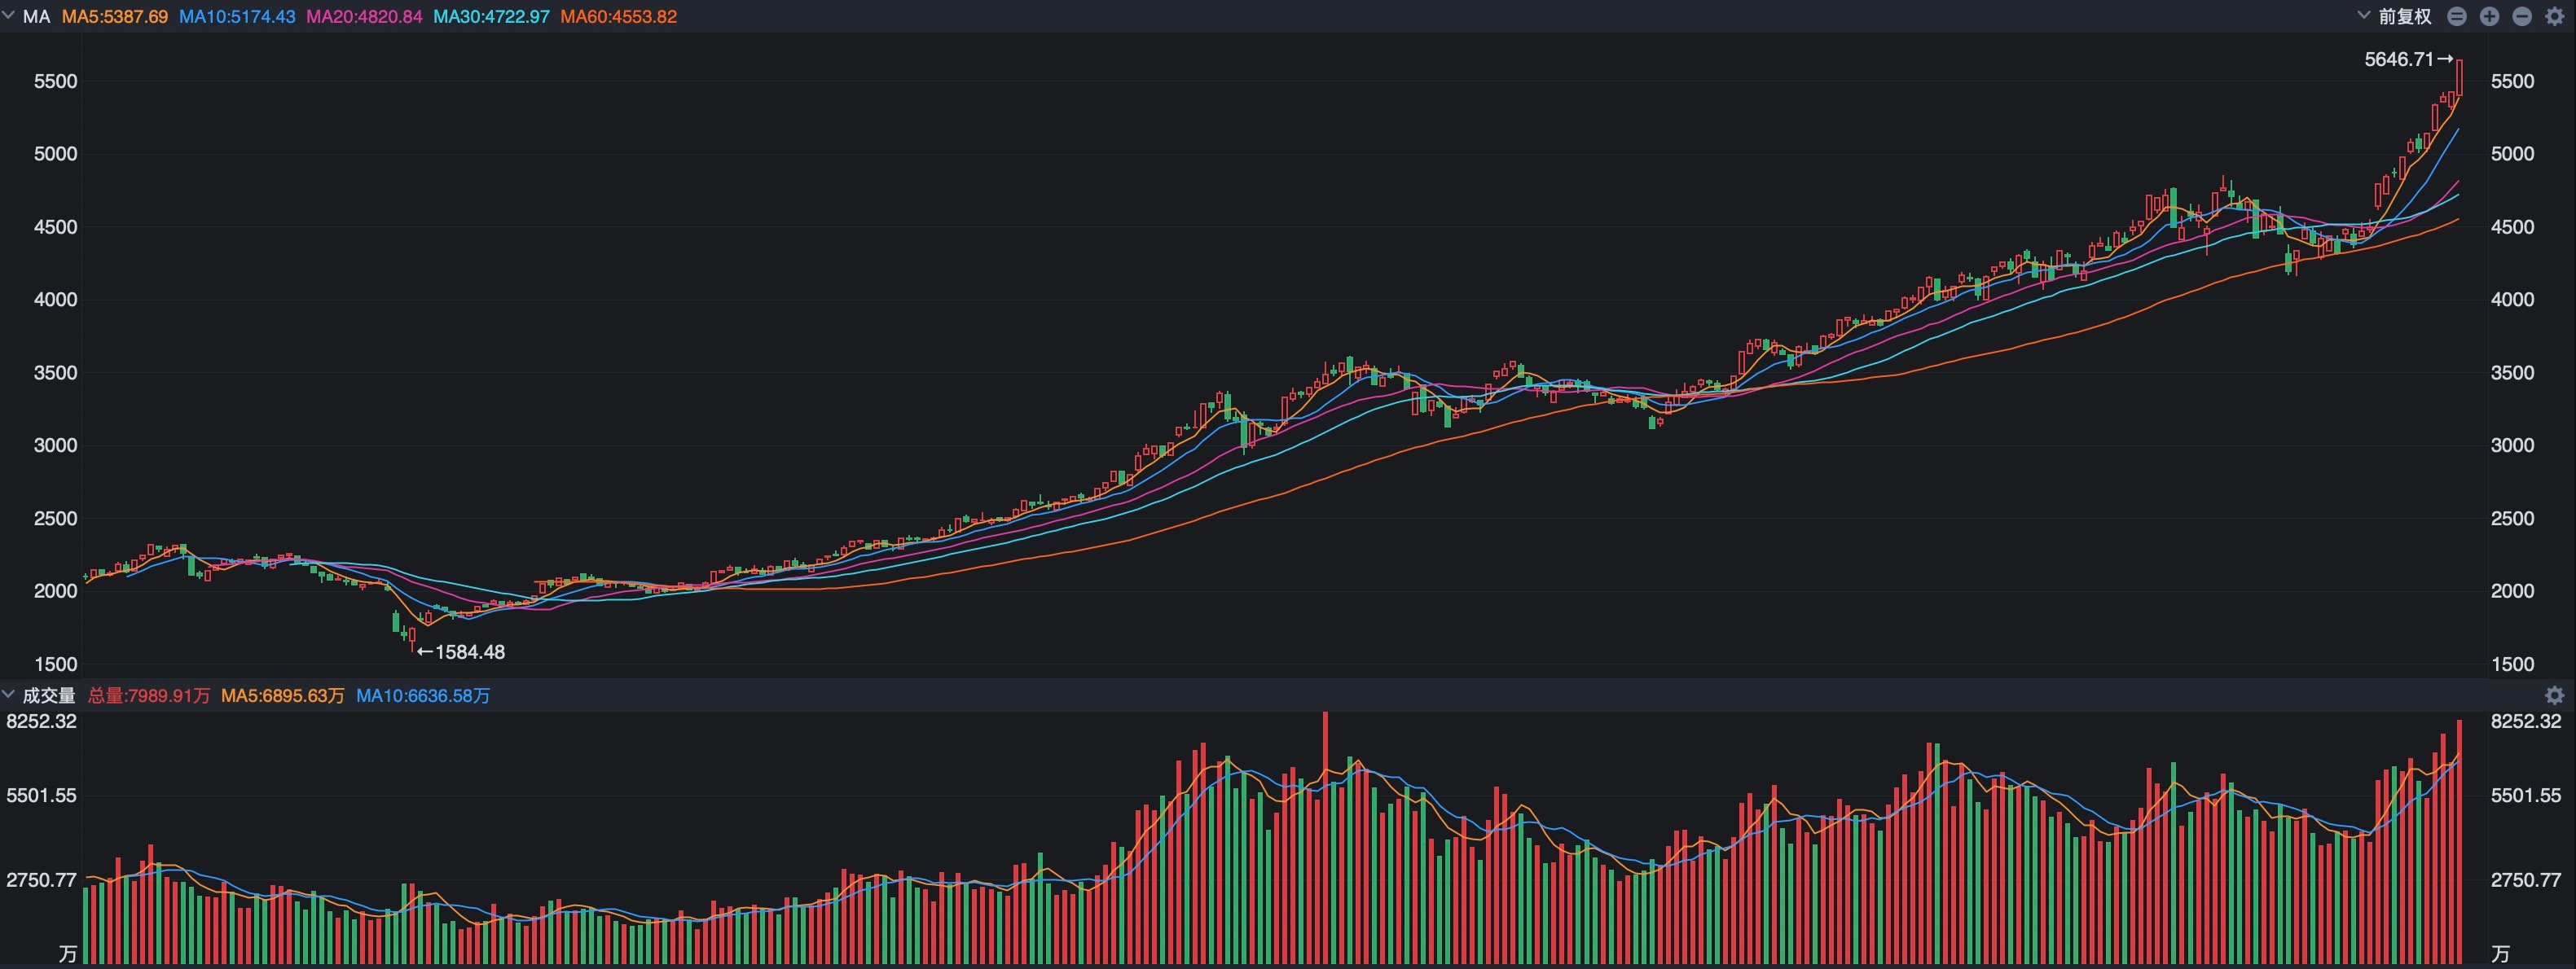Click the MA30:4722.97 legend value
The image size is (2576, 969).
tap(491, 16)
